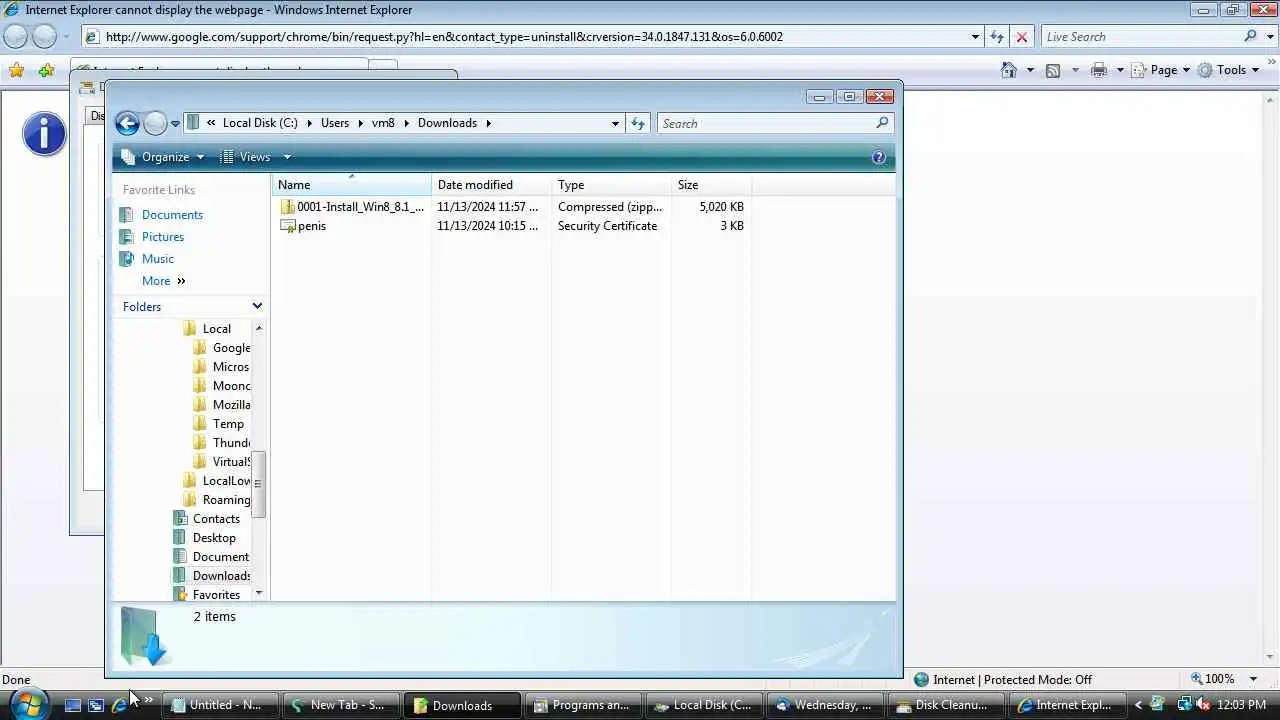
Task: Sort files by Type column
Action: click(x=611, y=185)
